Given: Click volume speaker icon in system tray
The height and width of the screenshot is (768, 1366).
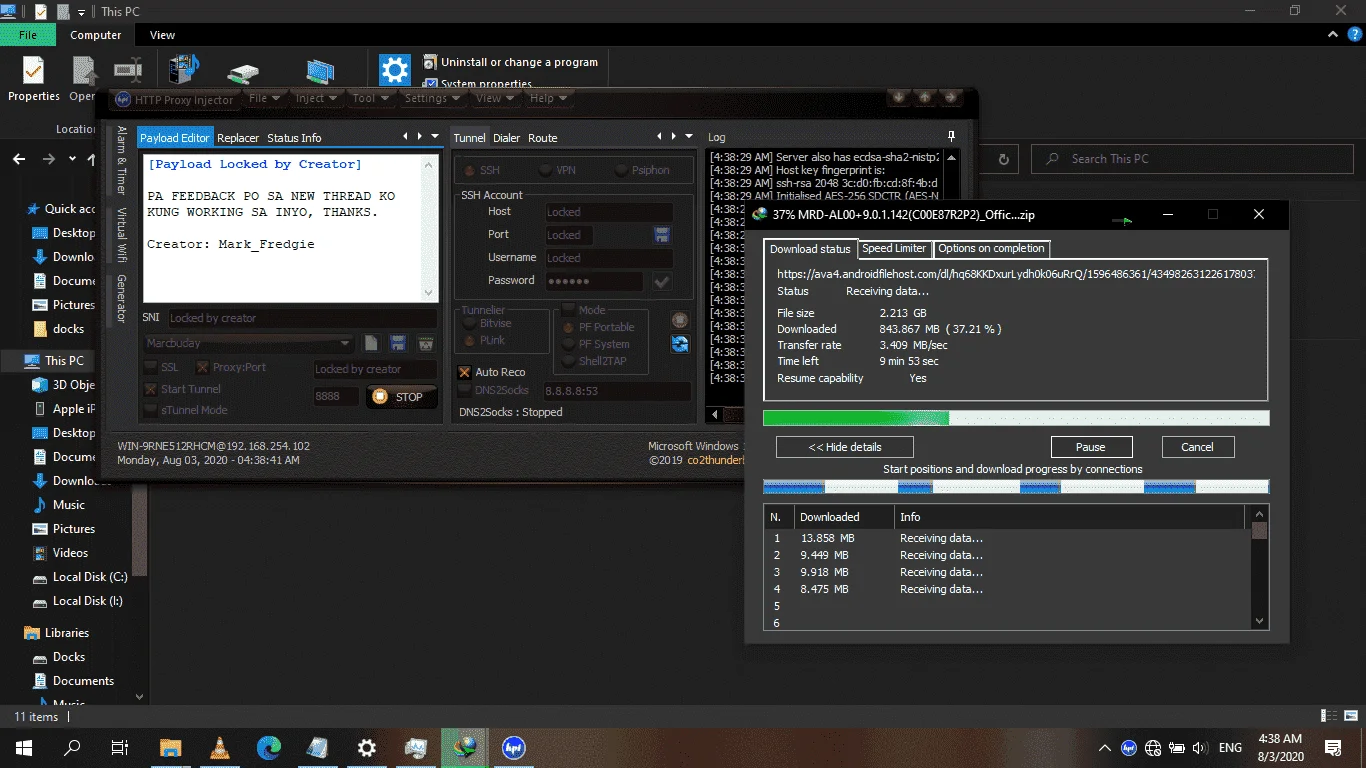Looking at the screenshot, I should 1199,747.
